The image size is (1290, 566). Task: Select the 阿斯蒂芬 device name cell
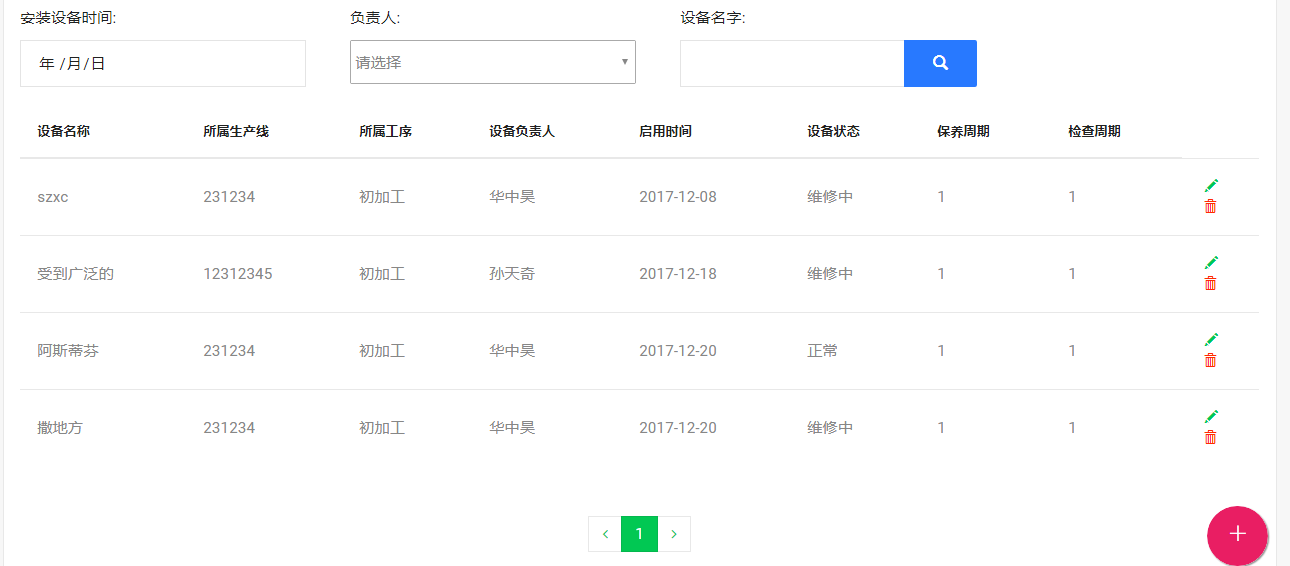click(68, 351)
